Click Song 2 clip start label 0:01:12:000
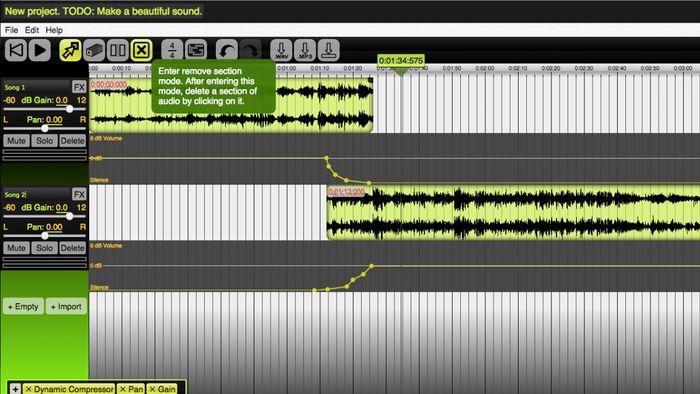This screenshot has width=700, height=394. (346, 192)
